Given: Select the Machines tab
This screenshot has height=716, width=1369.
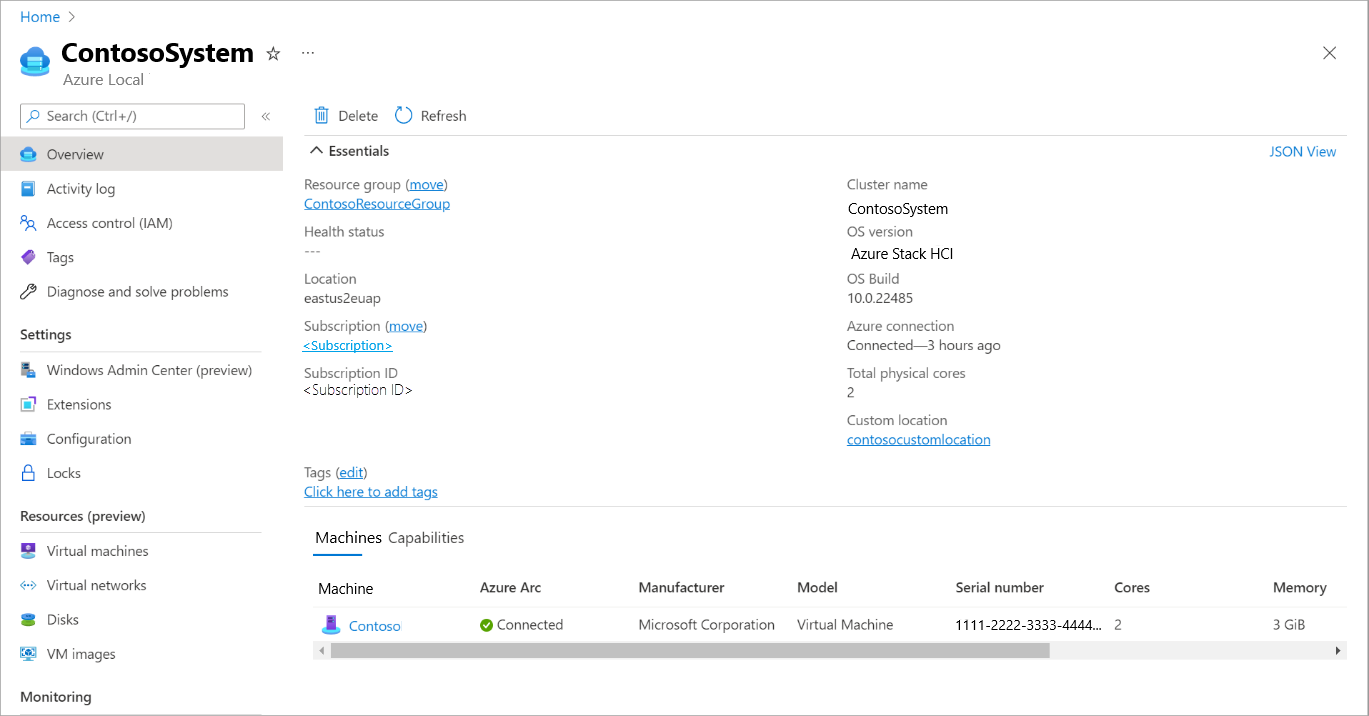Looking at the screenshot, I should (348, 538).
